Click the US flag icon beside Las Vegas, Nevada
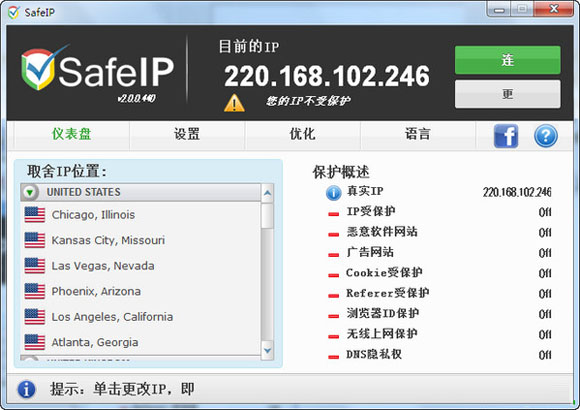The height and width of the screenshot is (410, 580). (x=35, y=266)
